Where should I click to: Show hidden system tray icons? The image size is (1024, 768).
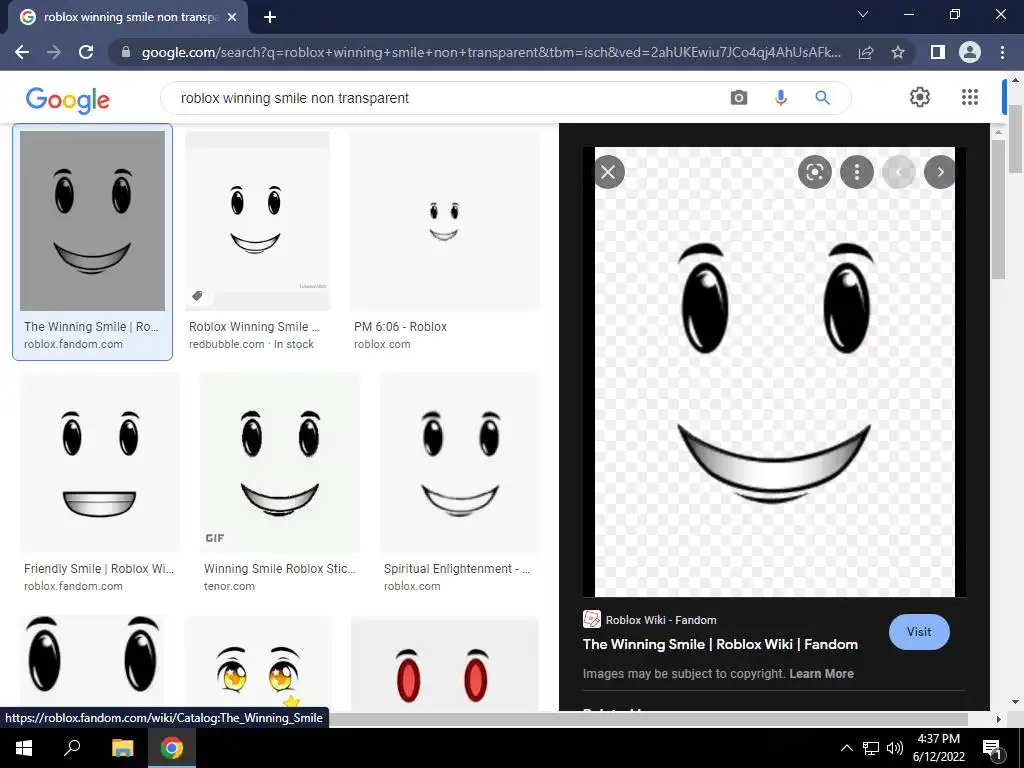tap(846, 748)
